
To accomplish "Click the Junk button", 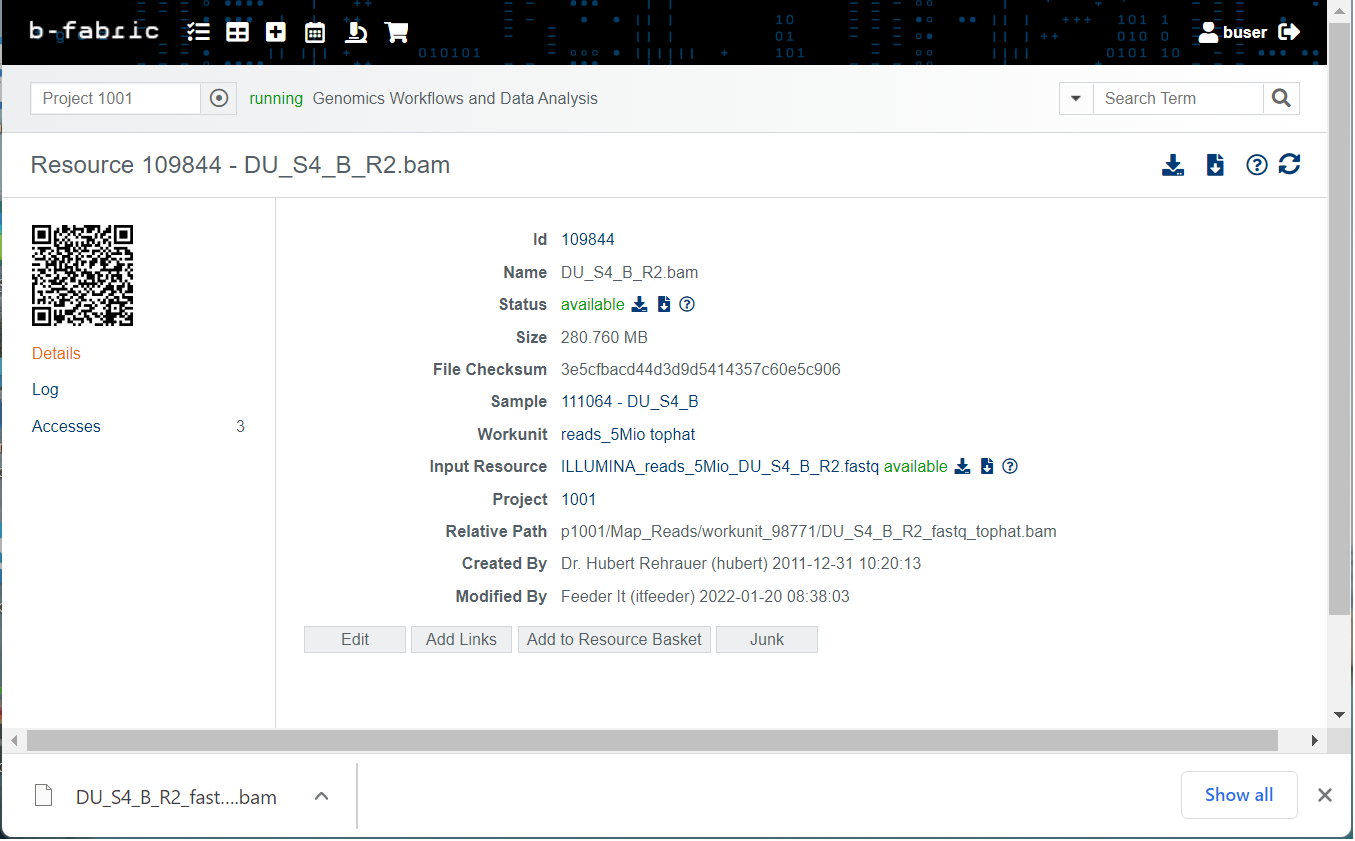I will point(767,639).
